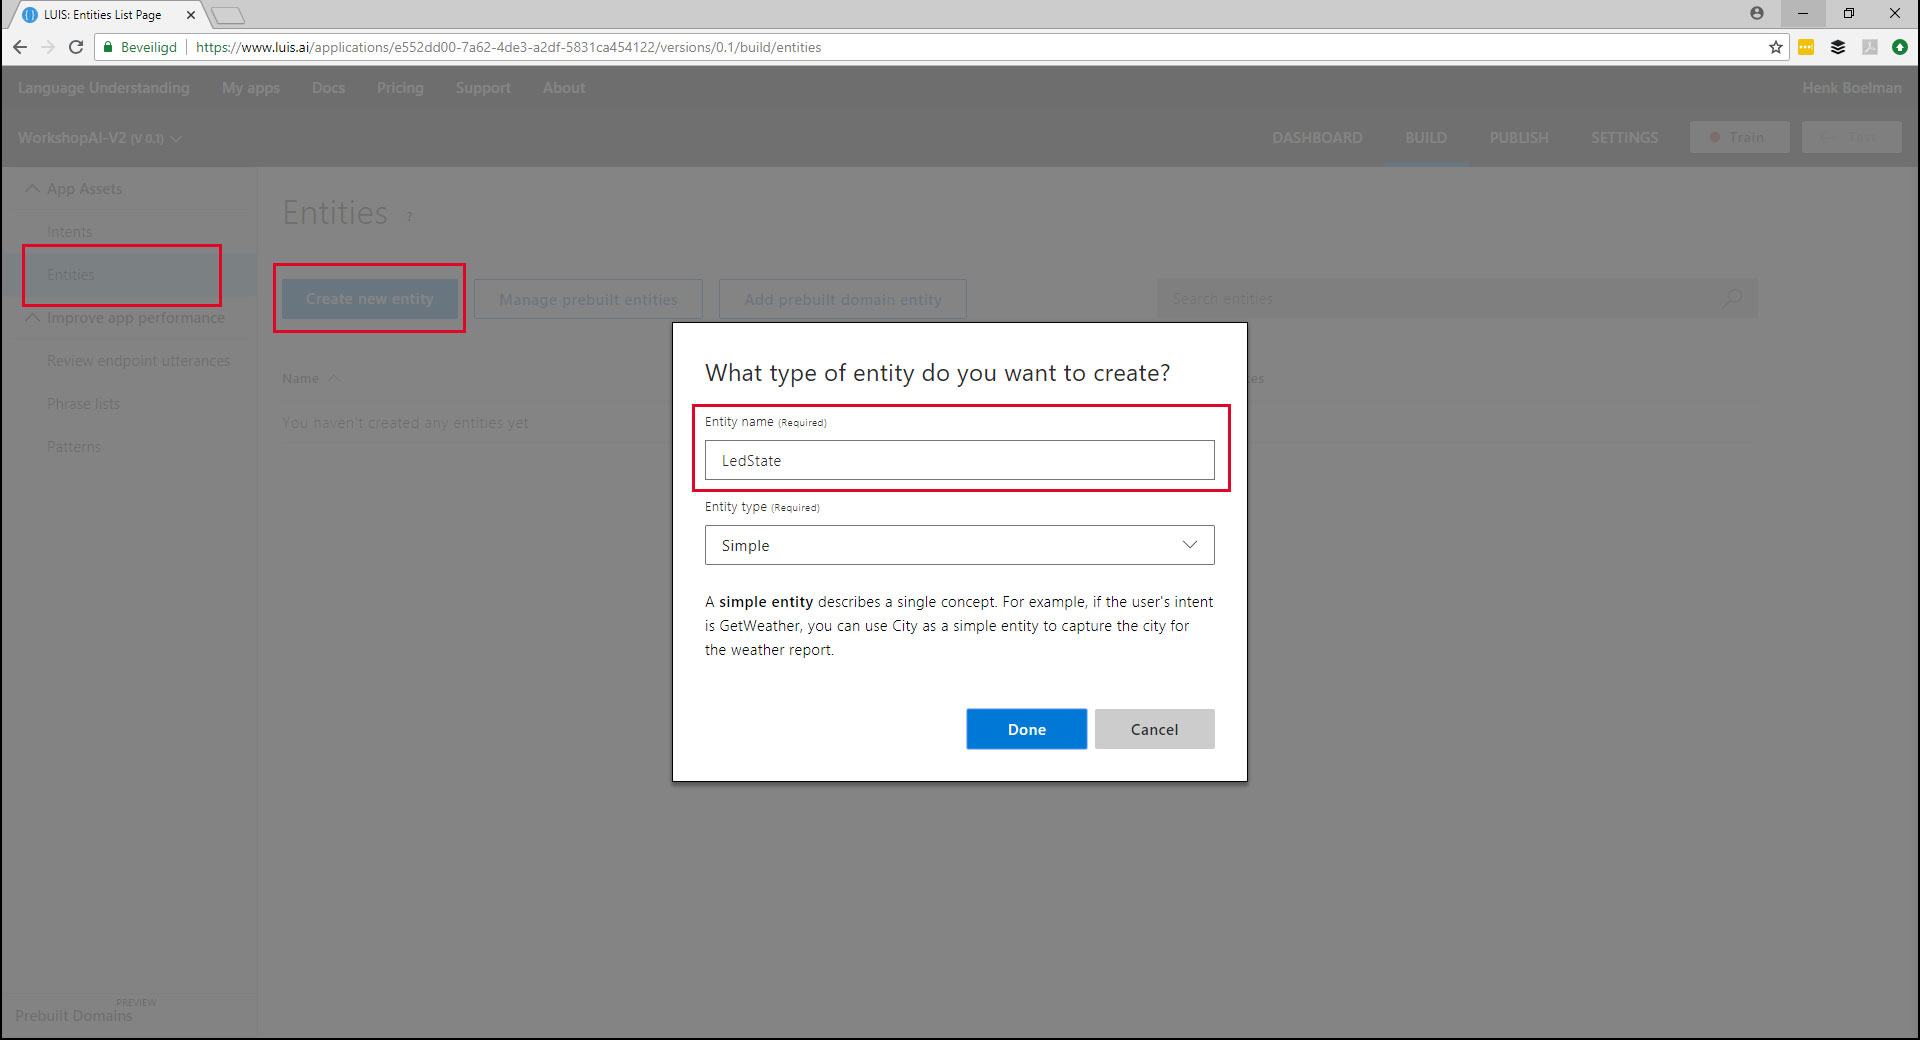Click the Test button beside Train
Screen dimensions: 1920x1040
pyautogui.click(x=1851, y=137)
